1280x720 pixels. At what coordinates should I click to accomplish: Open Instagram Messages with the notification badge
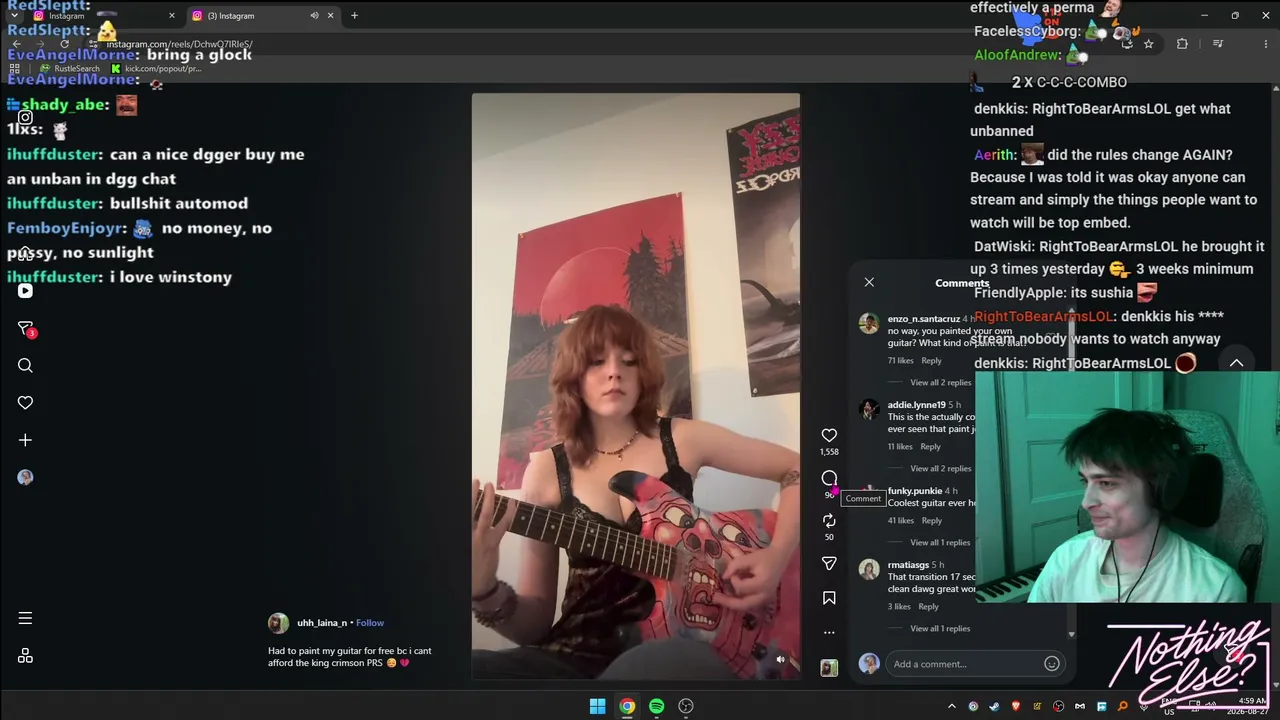[26, 329]
